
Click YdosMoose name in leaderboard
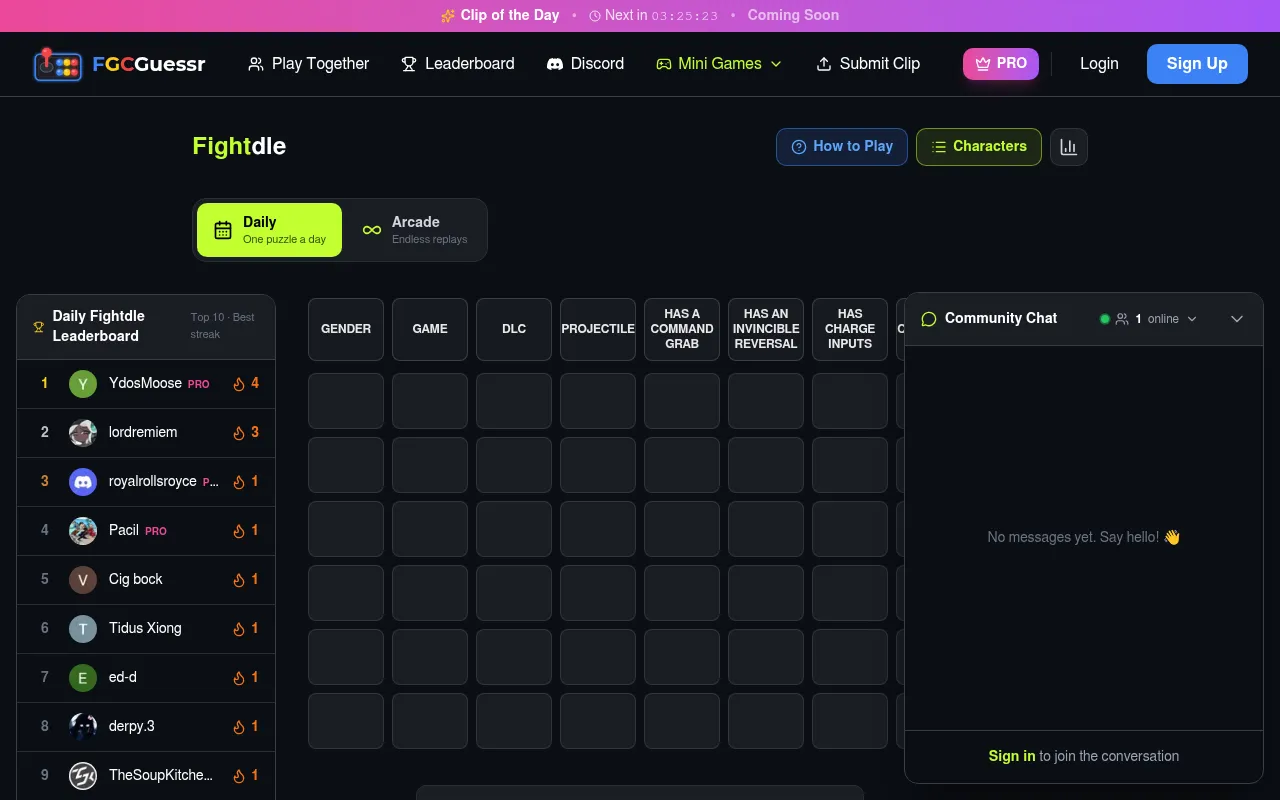145,384
